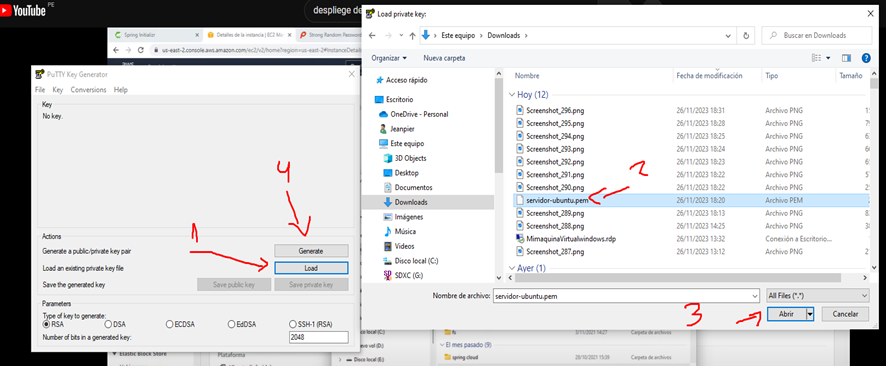This screenshot has width=886, height=366.
Task: Open the All Files (*.*) filter dropdown
Action: 818,295
